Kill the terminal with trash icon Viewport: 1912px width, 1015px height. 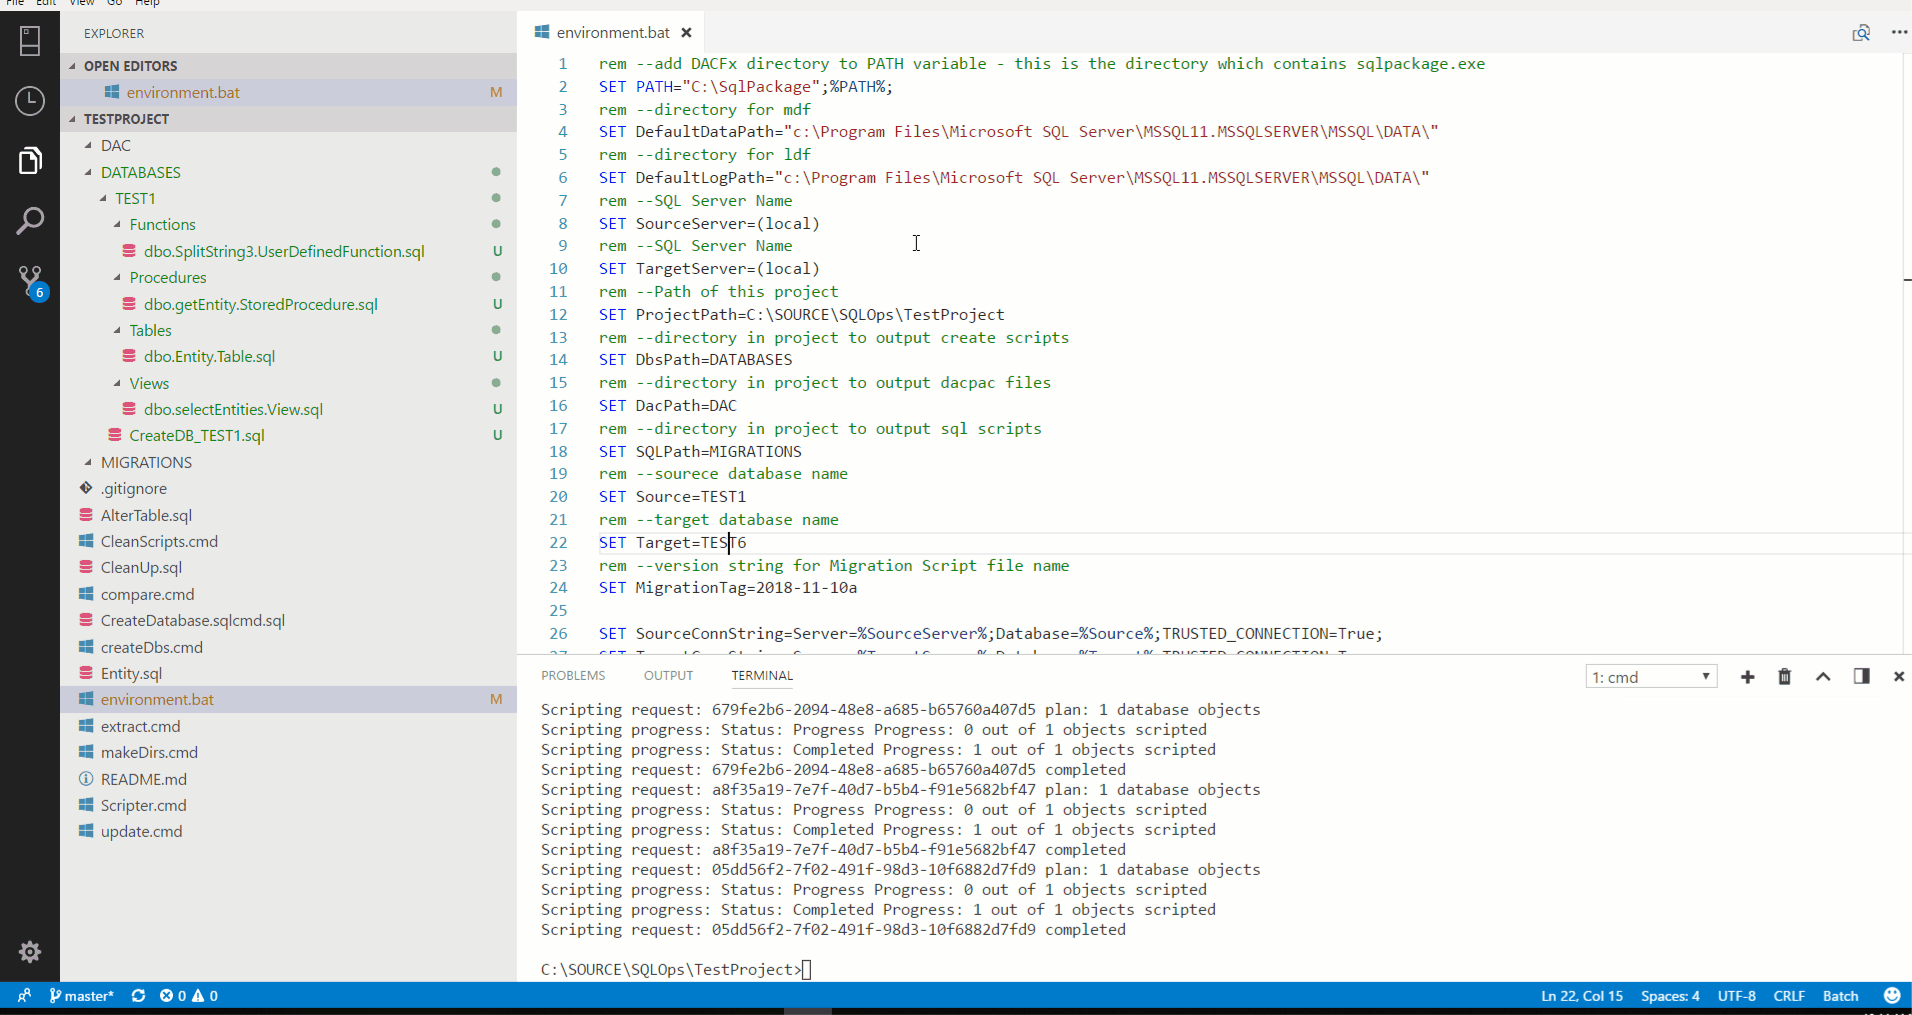click(1785, 677)
